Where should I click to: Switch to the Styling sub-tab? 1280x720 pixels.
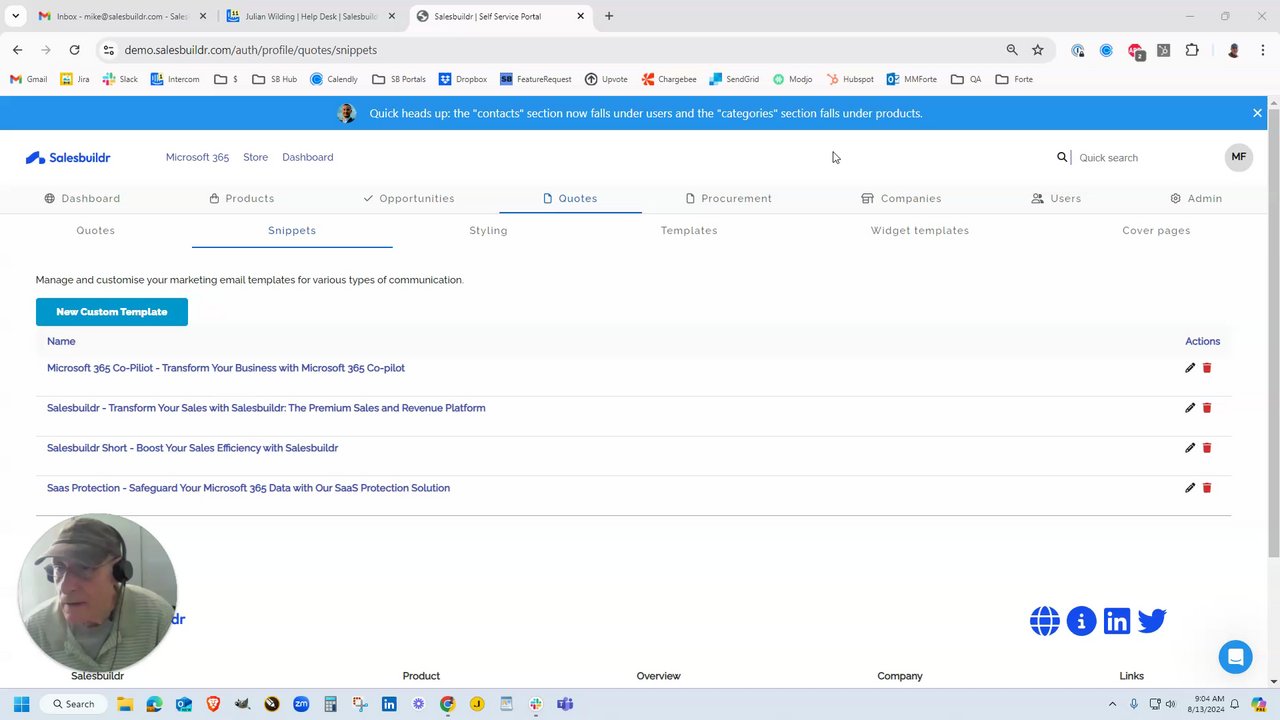tap(488, 231)
